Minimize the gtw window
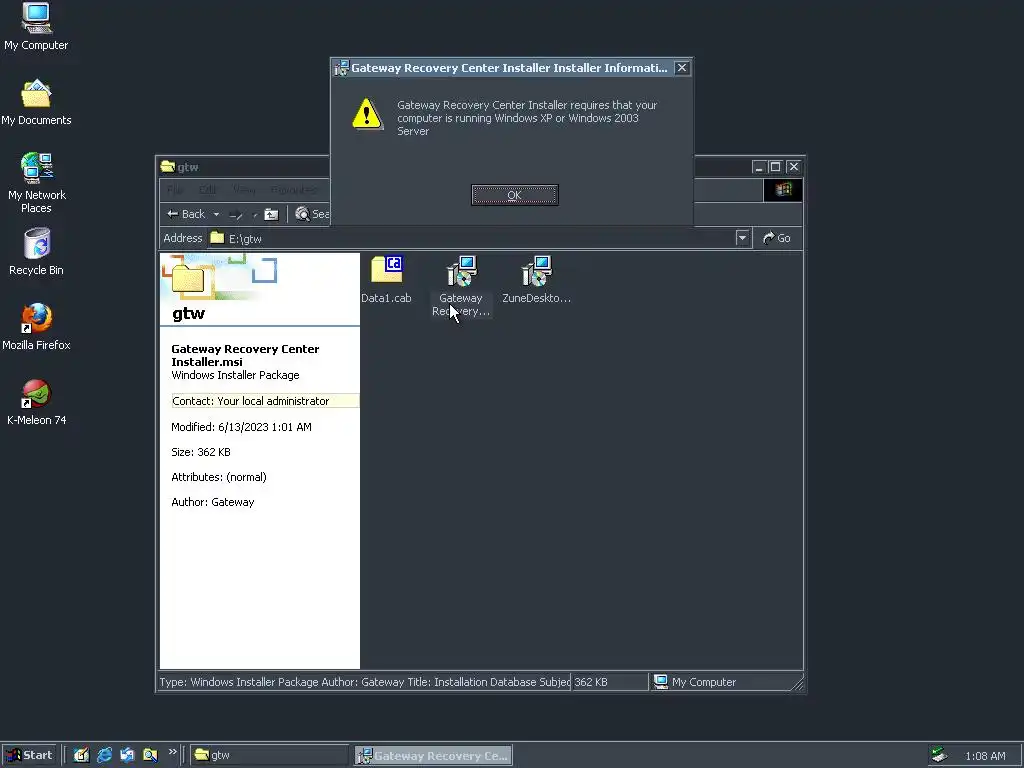This screenshot has width=1024, height=768. click(x=758, y=167)
